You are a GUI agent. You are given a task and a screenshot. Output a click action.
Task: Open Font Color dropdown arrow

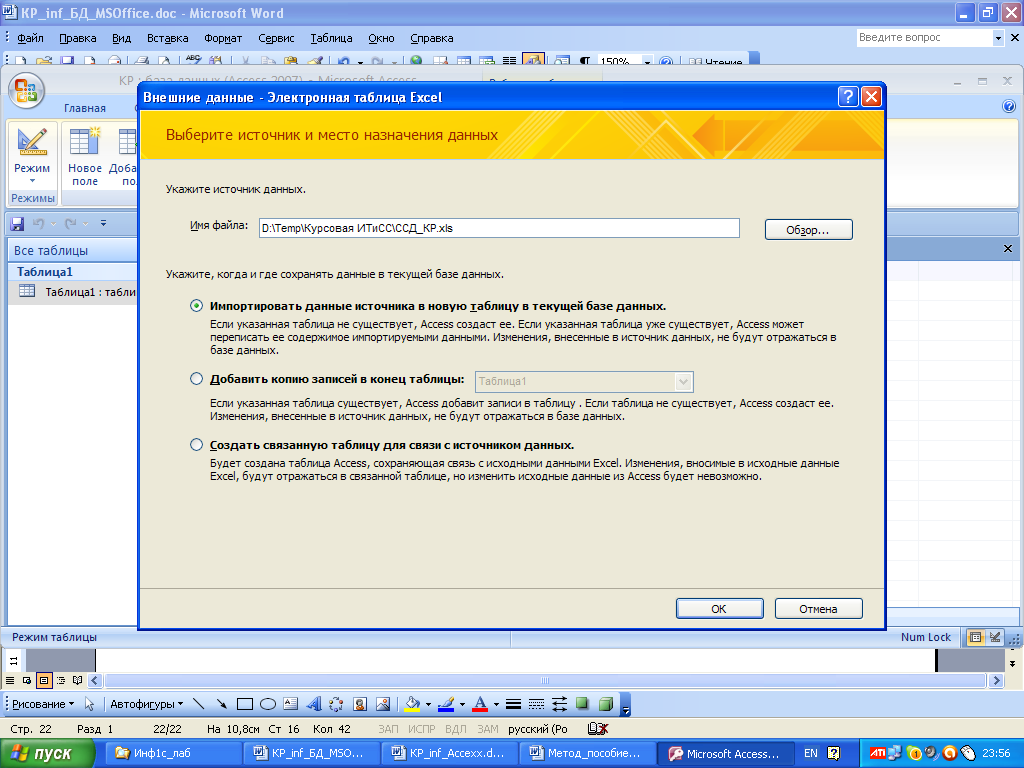(x=496, y=705)
